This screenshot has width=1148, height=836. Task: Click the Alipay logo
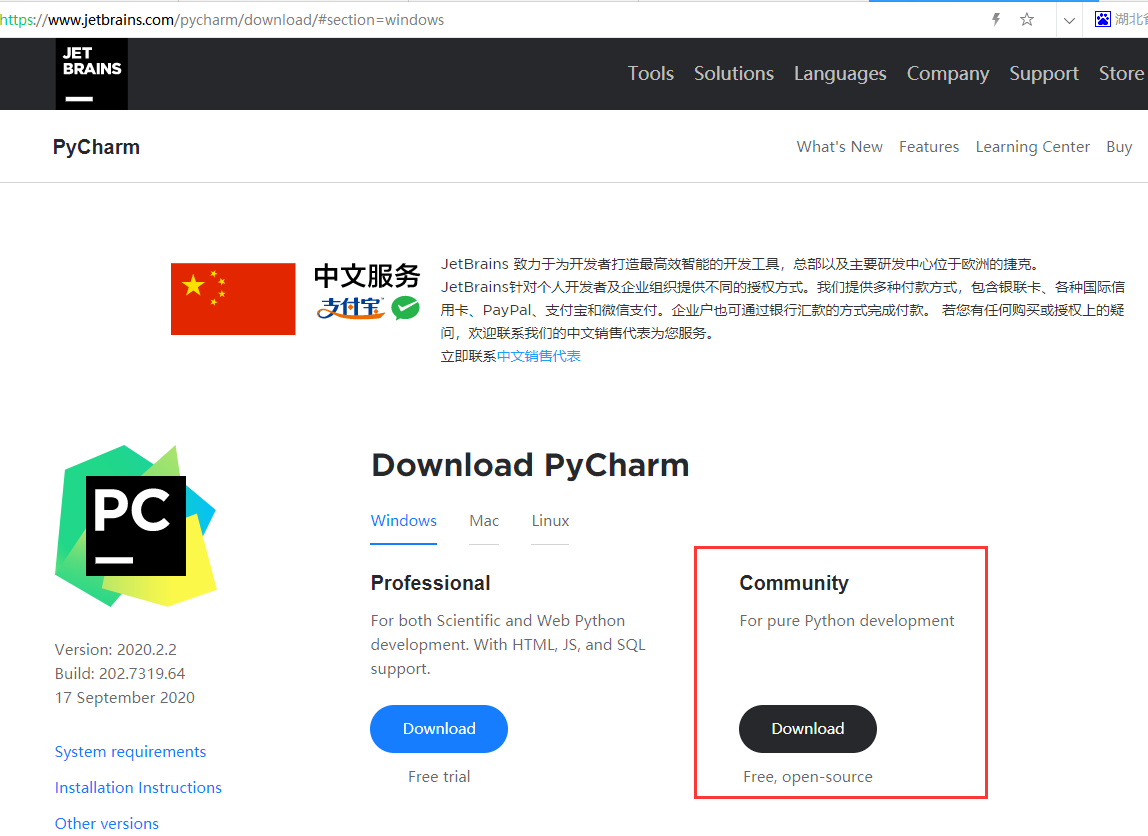point(350,308)
